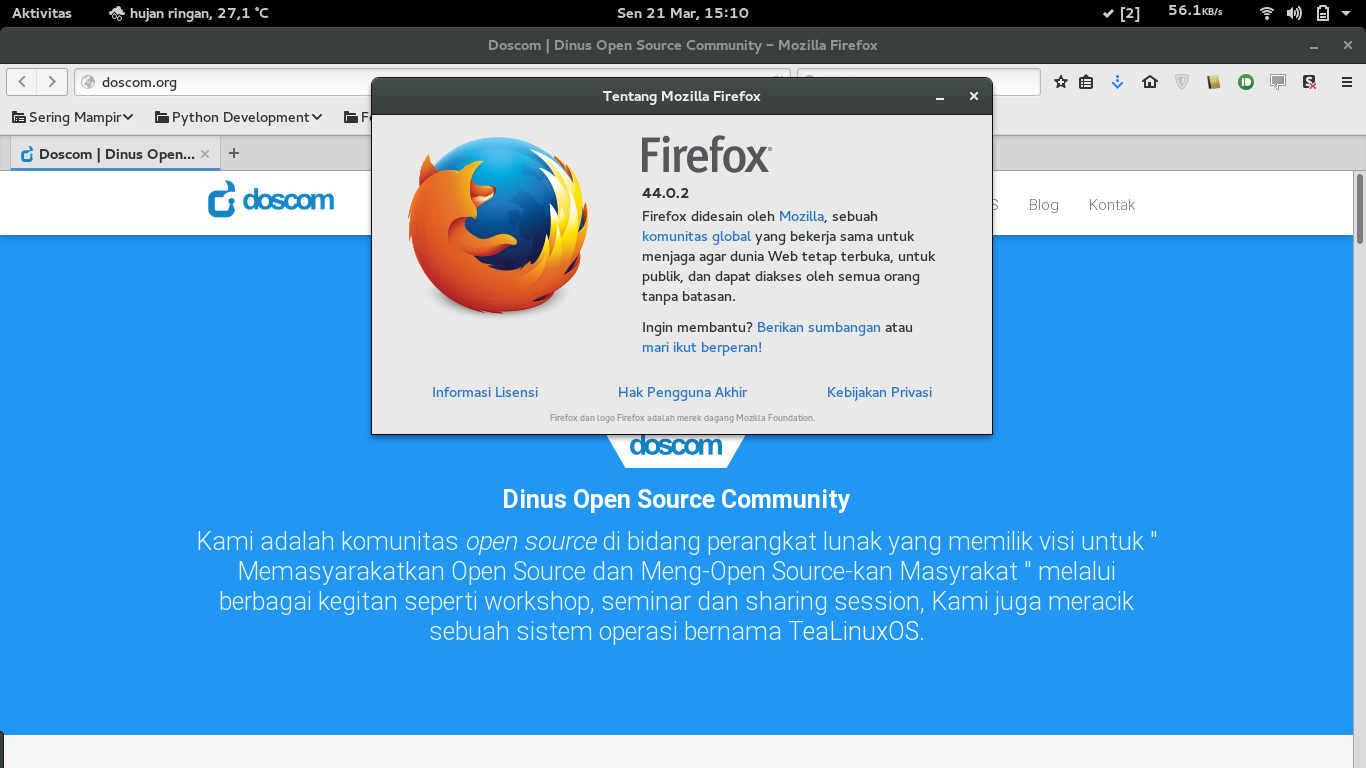
Task: Close the Tentang Mozilla Firefox dialog
Action: pos(973,97)
